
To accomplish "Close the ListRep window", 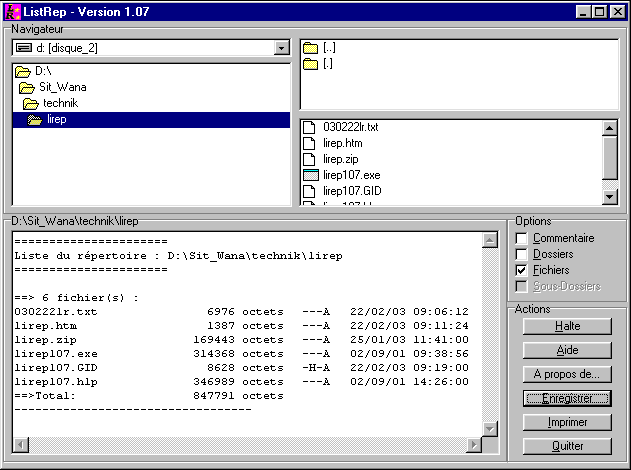I will [617, 12].
